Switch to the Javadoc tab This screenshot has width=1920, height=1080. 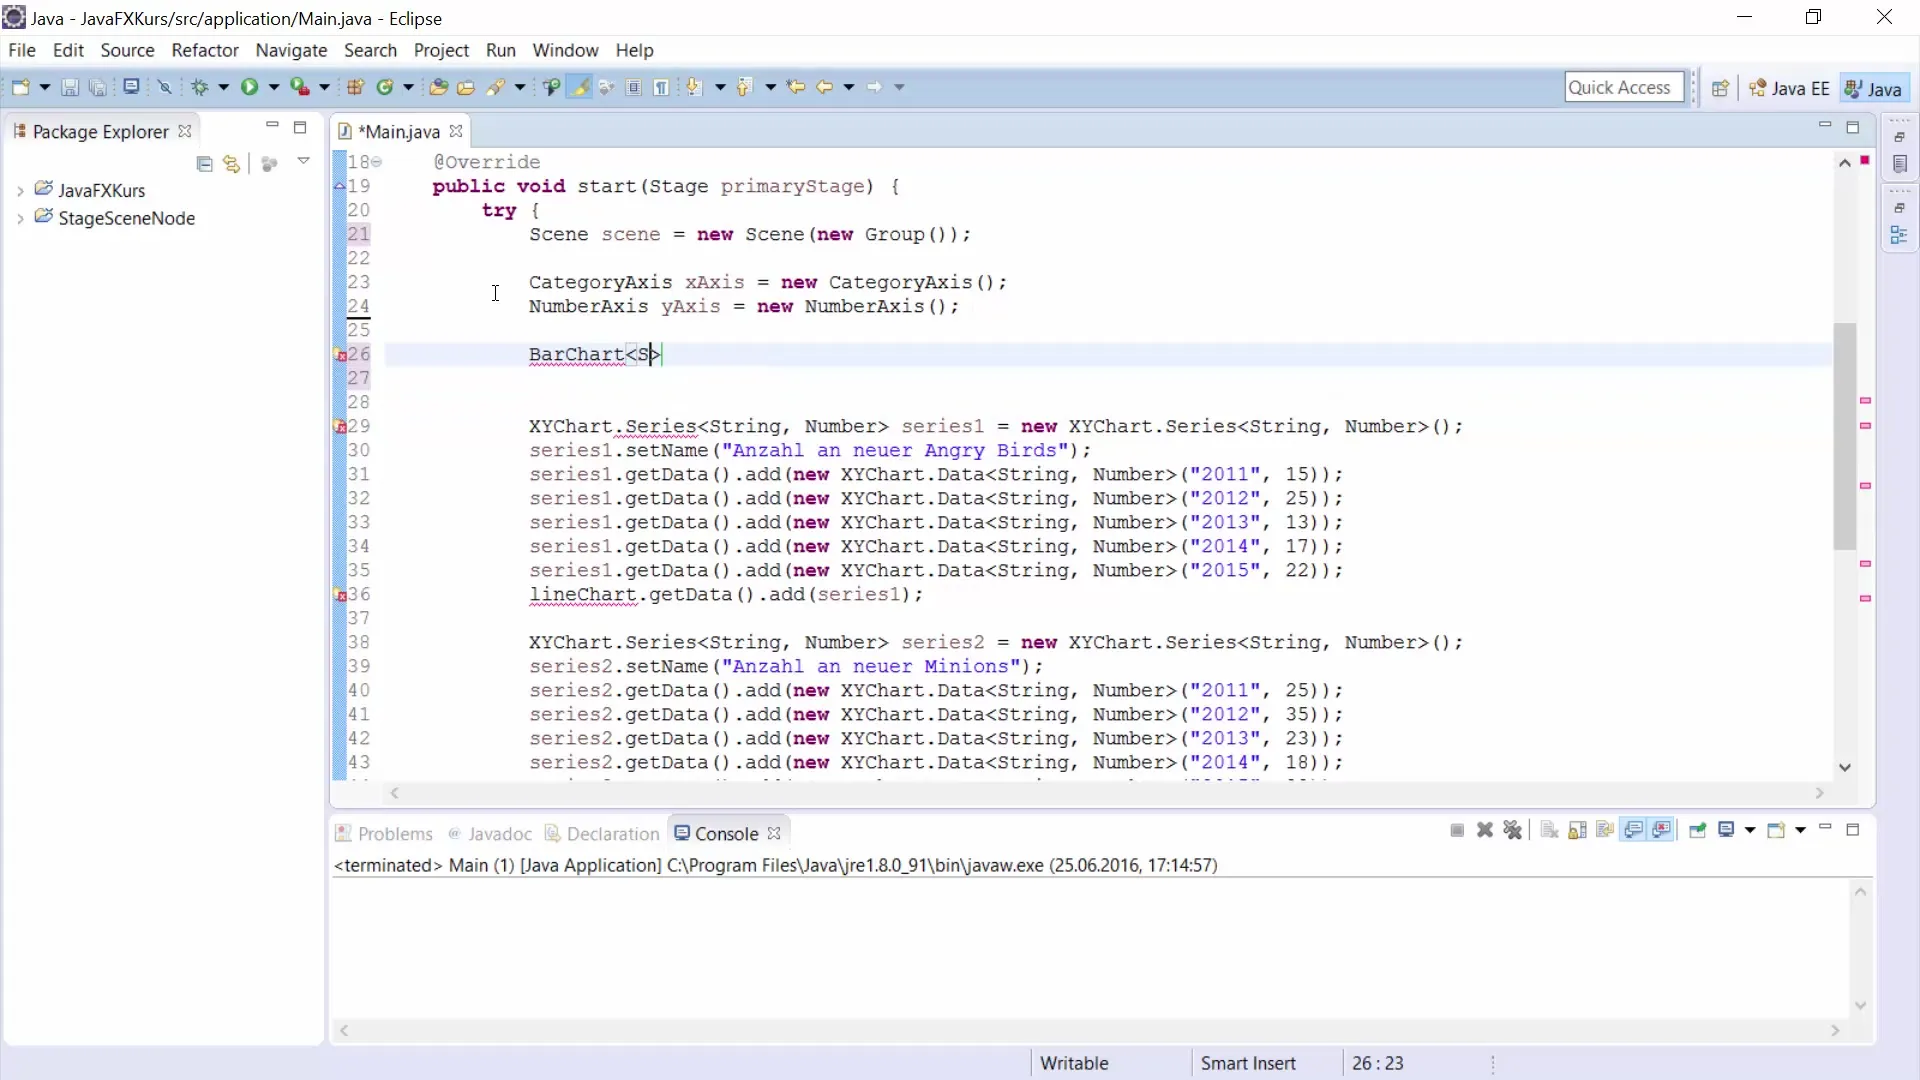[490, 833]
